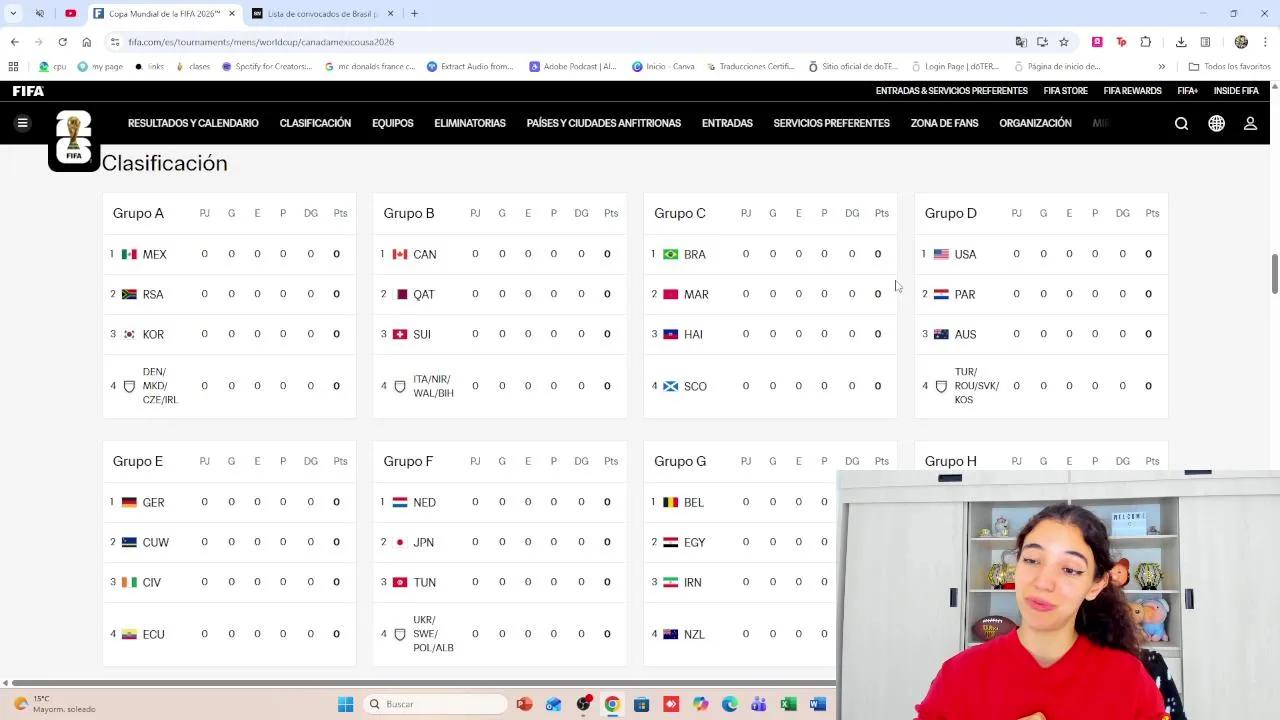1280x720 pixels.
Task: Click the World Cup 2026 trophy logo
Action: coord(74,140)
